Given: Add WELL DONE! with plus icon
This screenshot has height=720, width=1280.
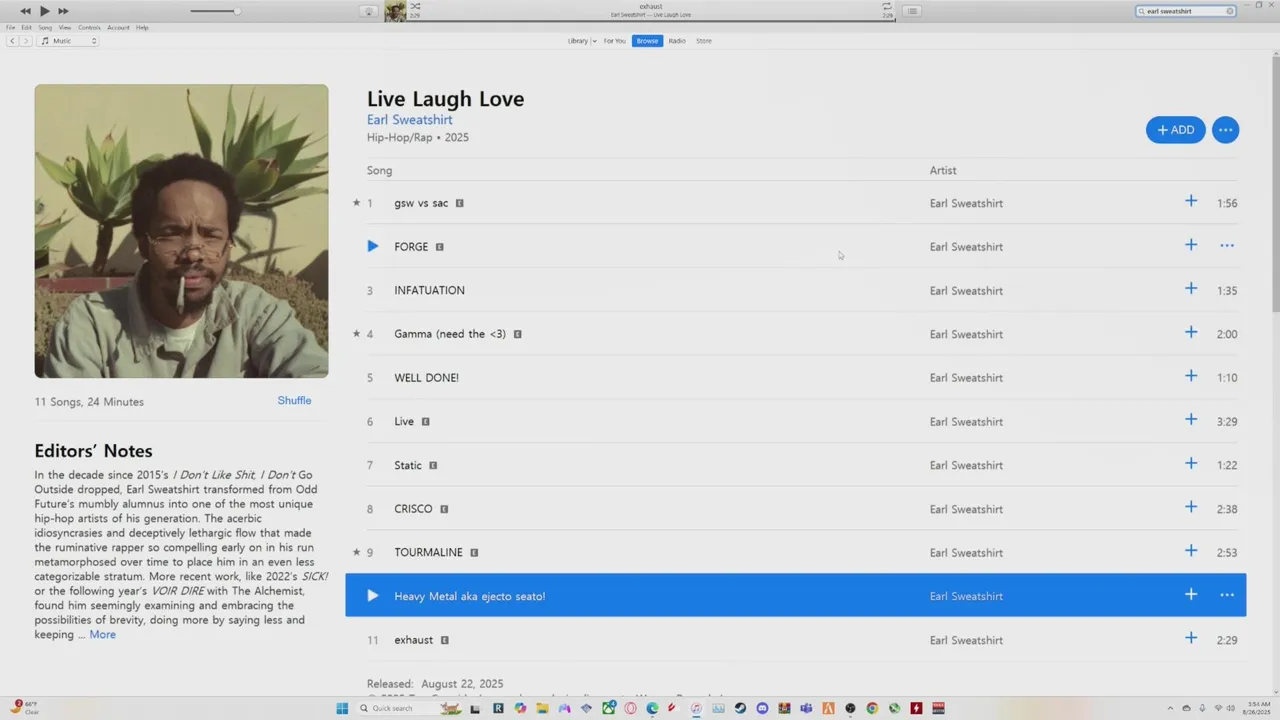Looking at the screenshot, I should pos(1191,377).
